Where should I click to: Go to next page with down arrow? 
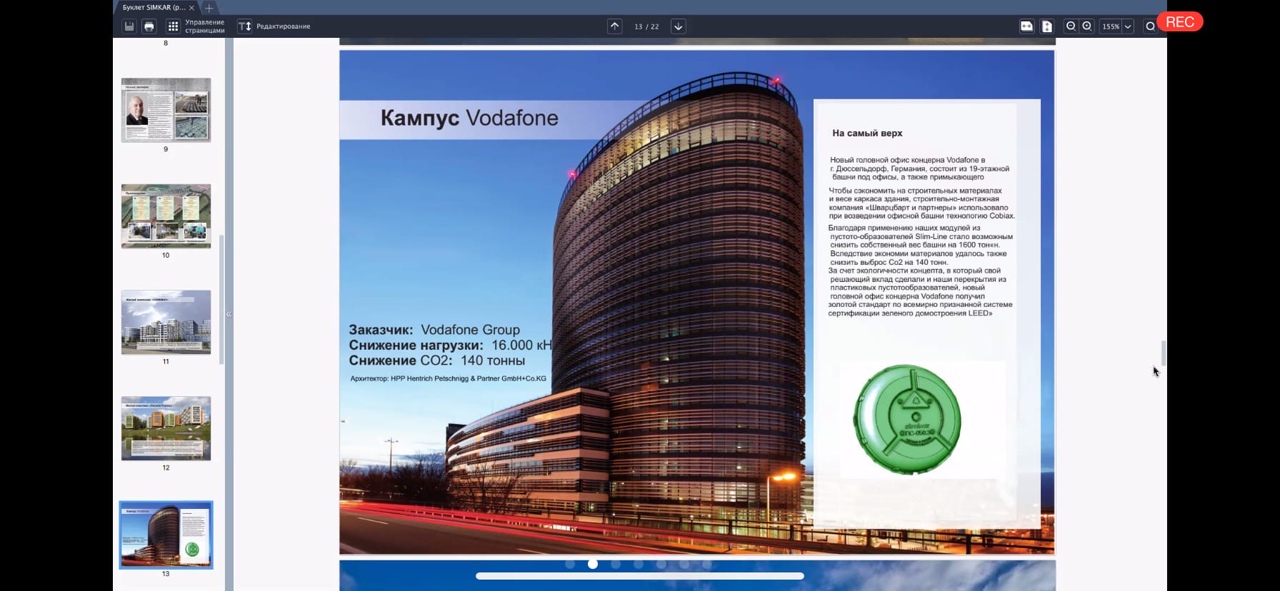click(678, 26)
